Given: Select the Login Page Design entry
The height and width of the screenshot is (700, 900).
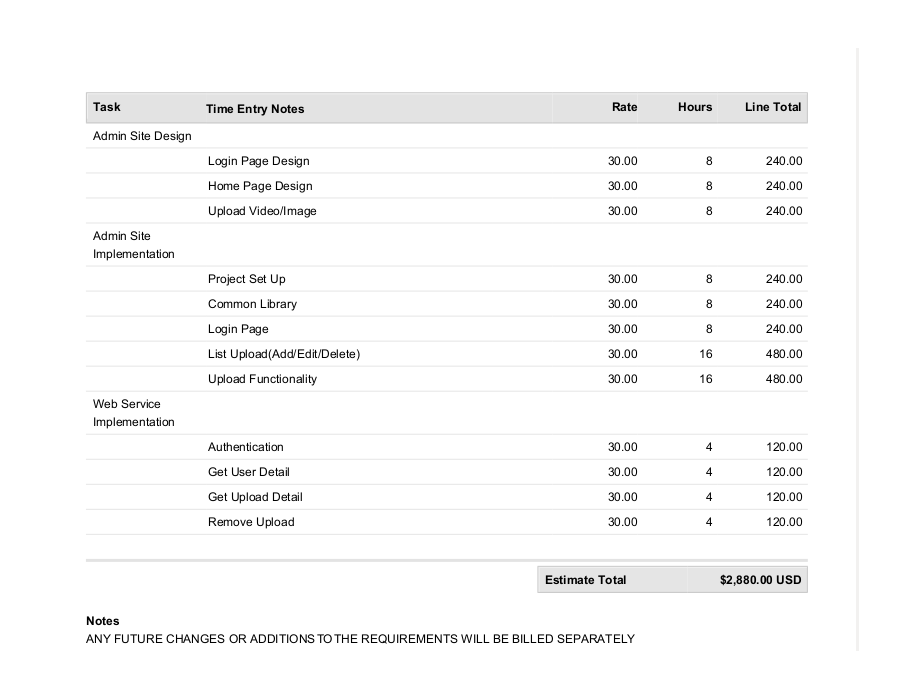Looking at the screenshot, I should click(258, 161).
